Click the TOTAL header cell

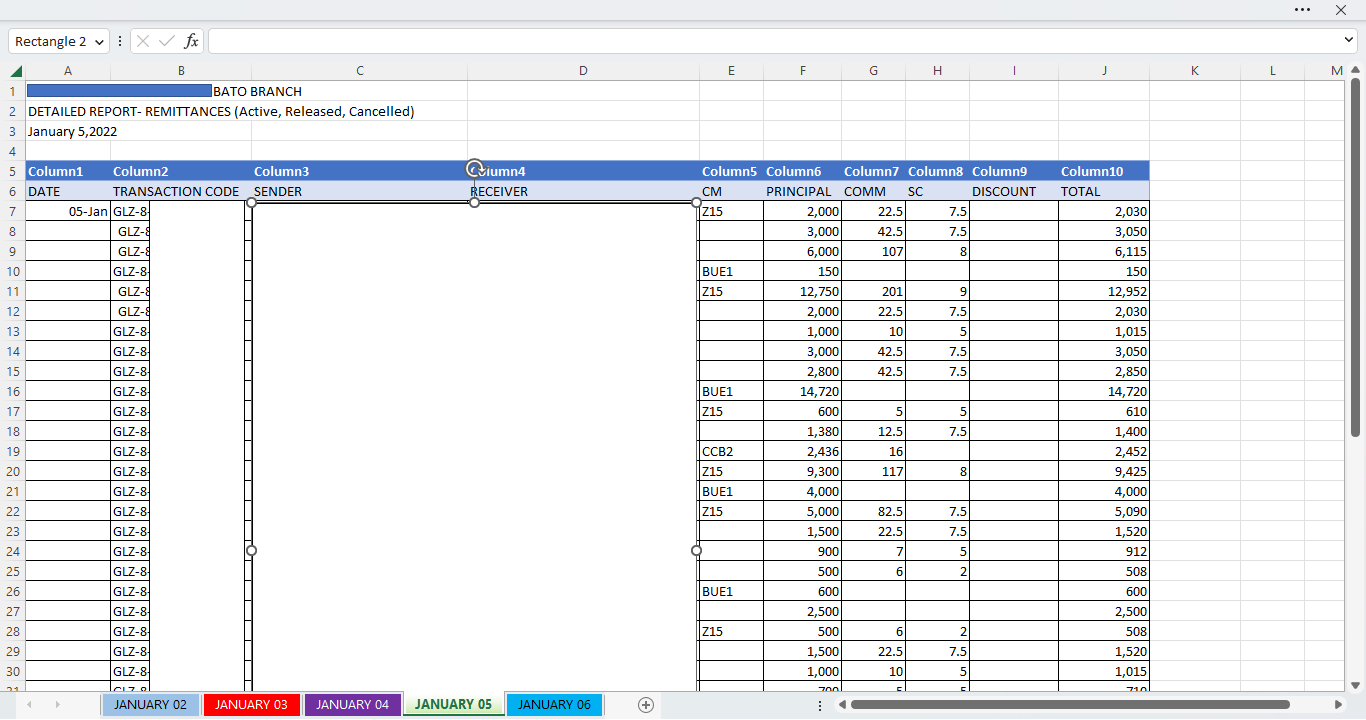1104,191
